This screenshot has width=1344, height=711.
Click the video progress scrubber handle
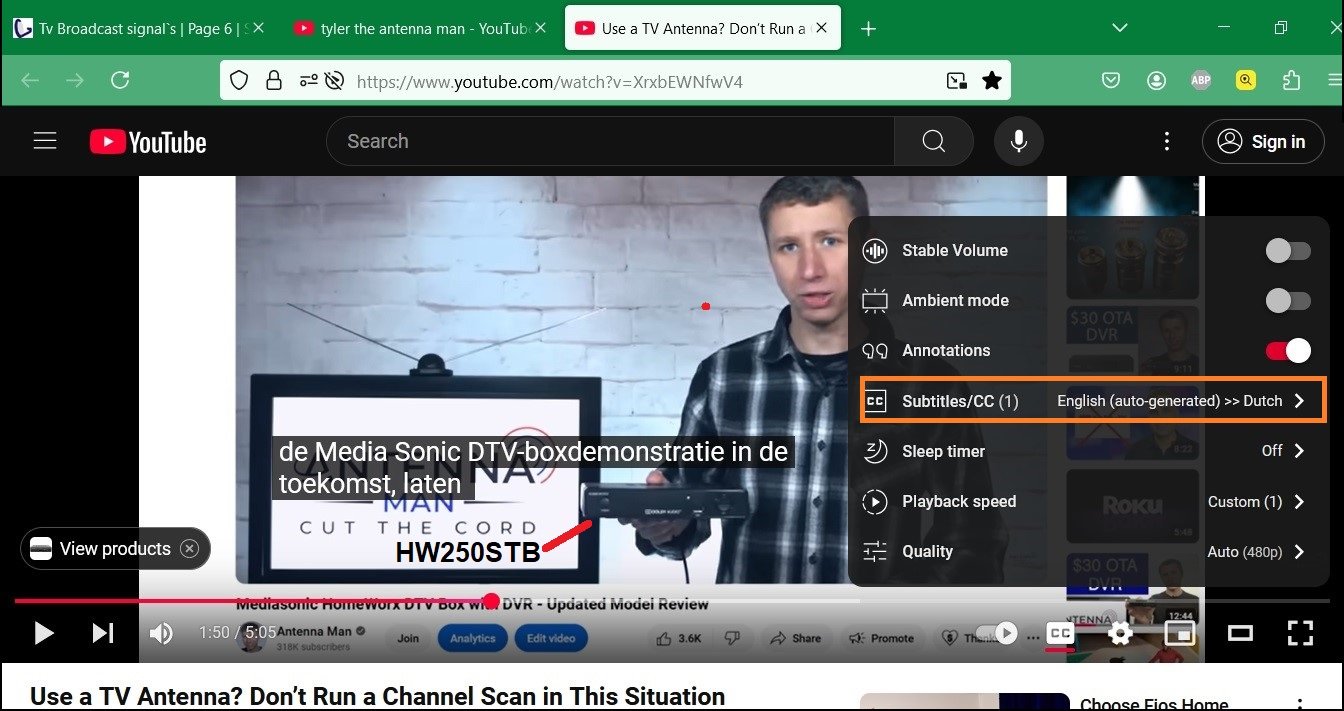(x=491, y=601)
